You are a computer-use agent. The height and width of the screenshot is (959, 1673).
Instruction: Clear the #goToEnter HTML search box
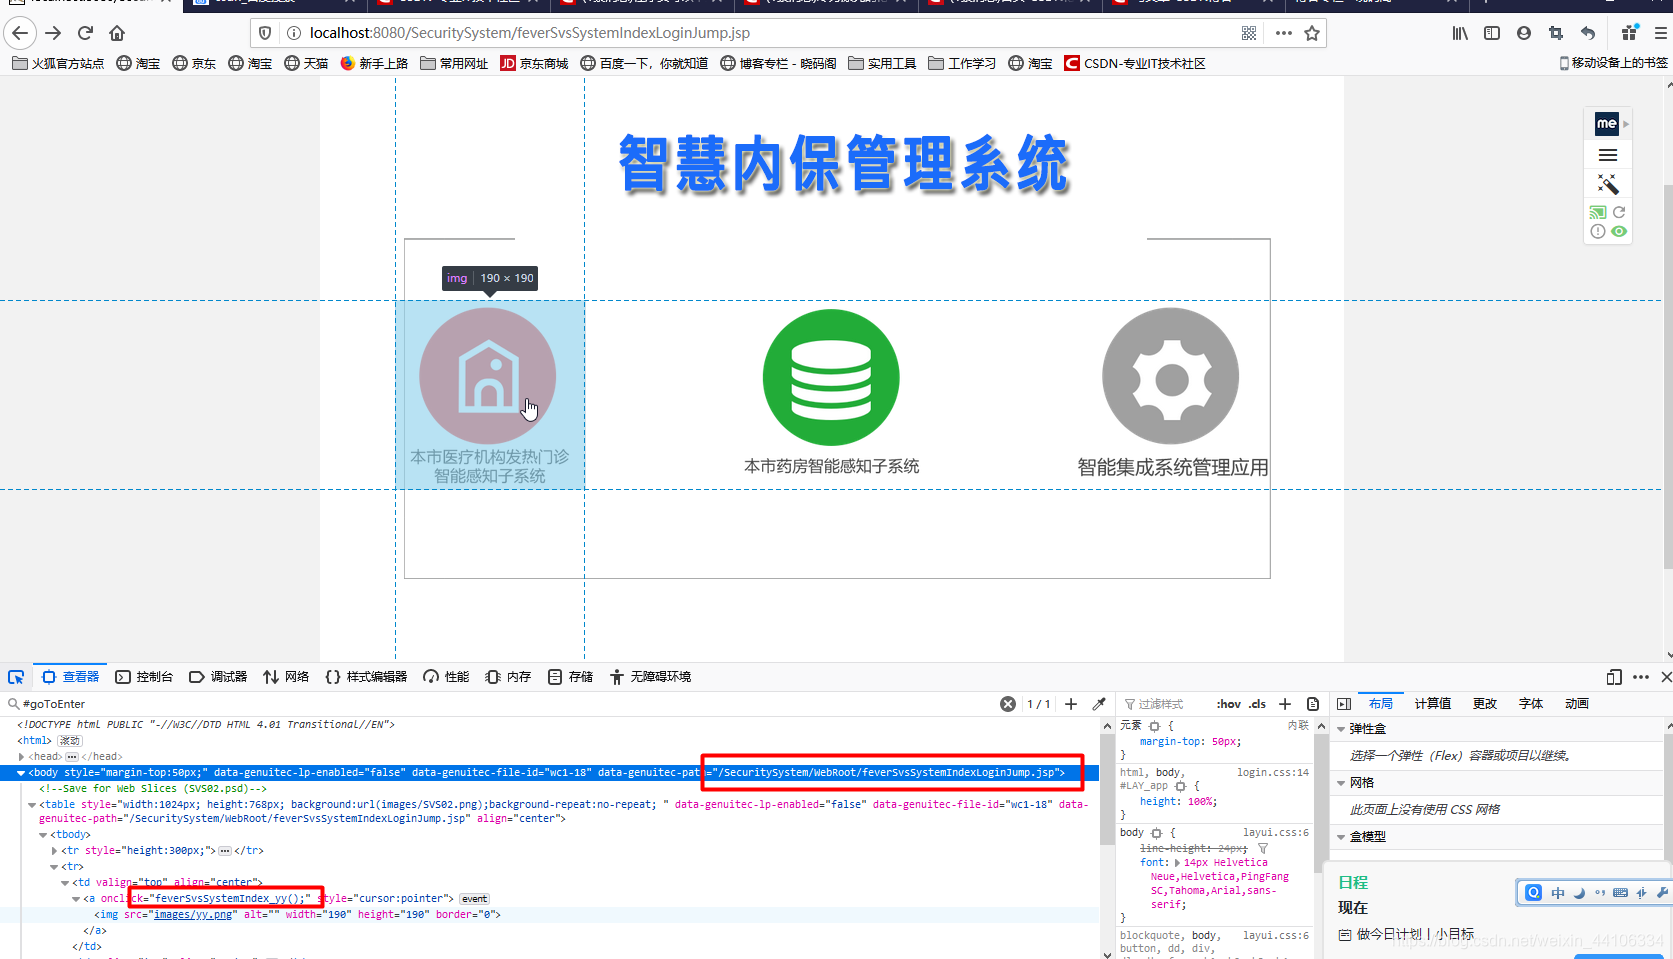1008,704
